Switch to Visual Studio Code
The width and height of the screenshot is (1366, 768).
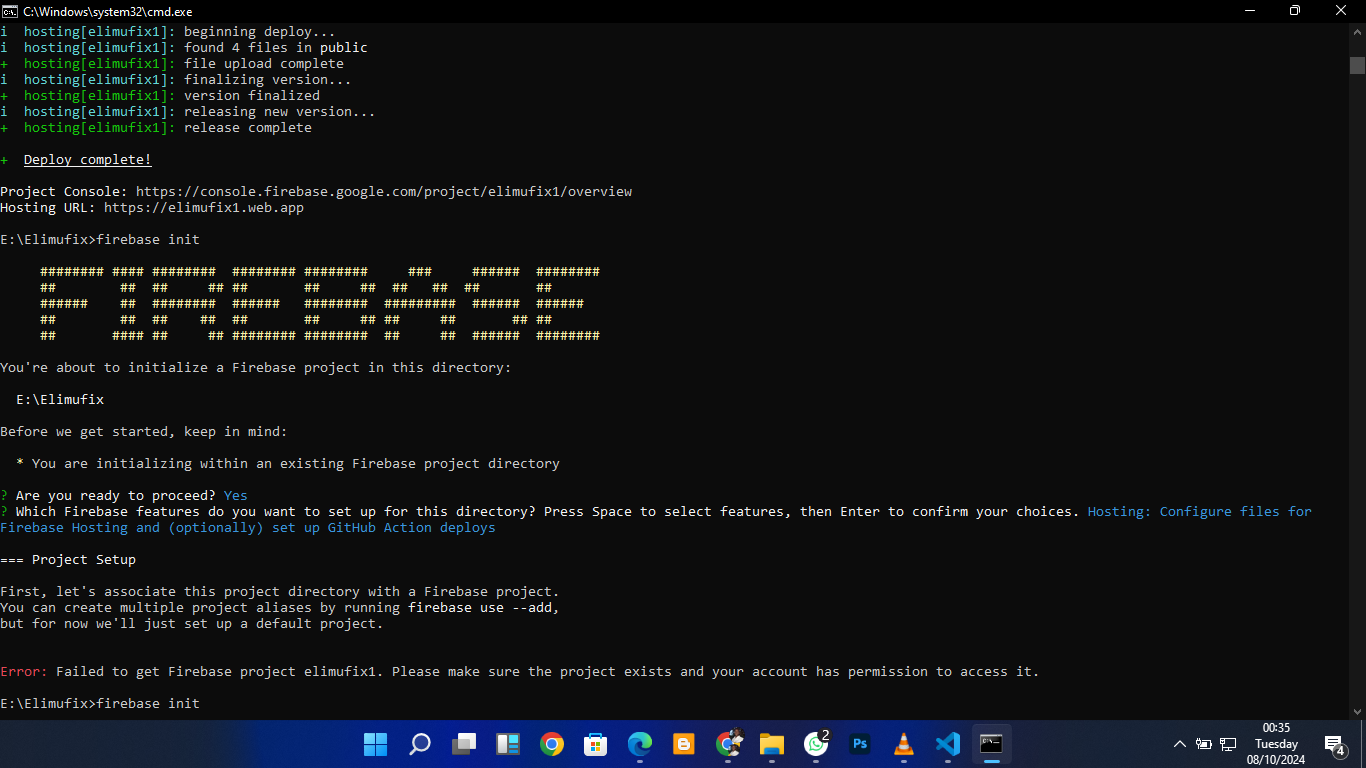pos(948,744)
